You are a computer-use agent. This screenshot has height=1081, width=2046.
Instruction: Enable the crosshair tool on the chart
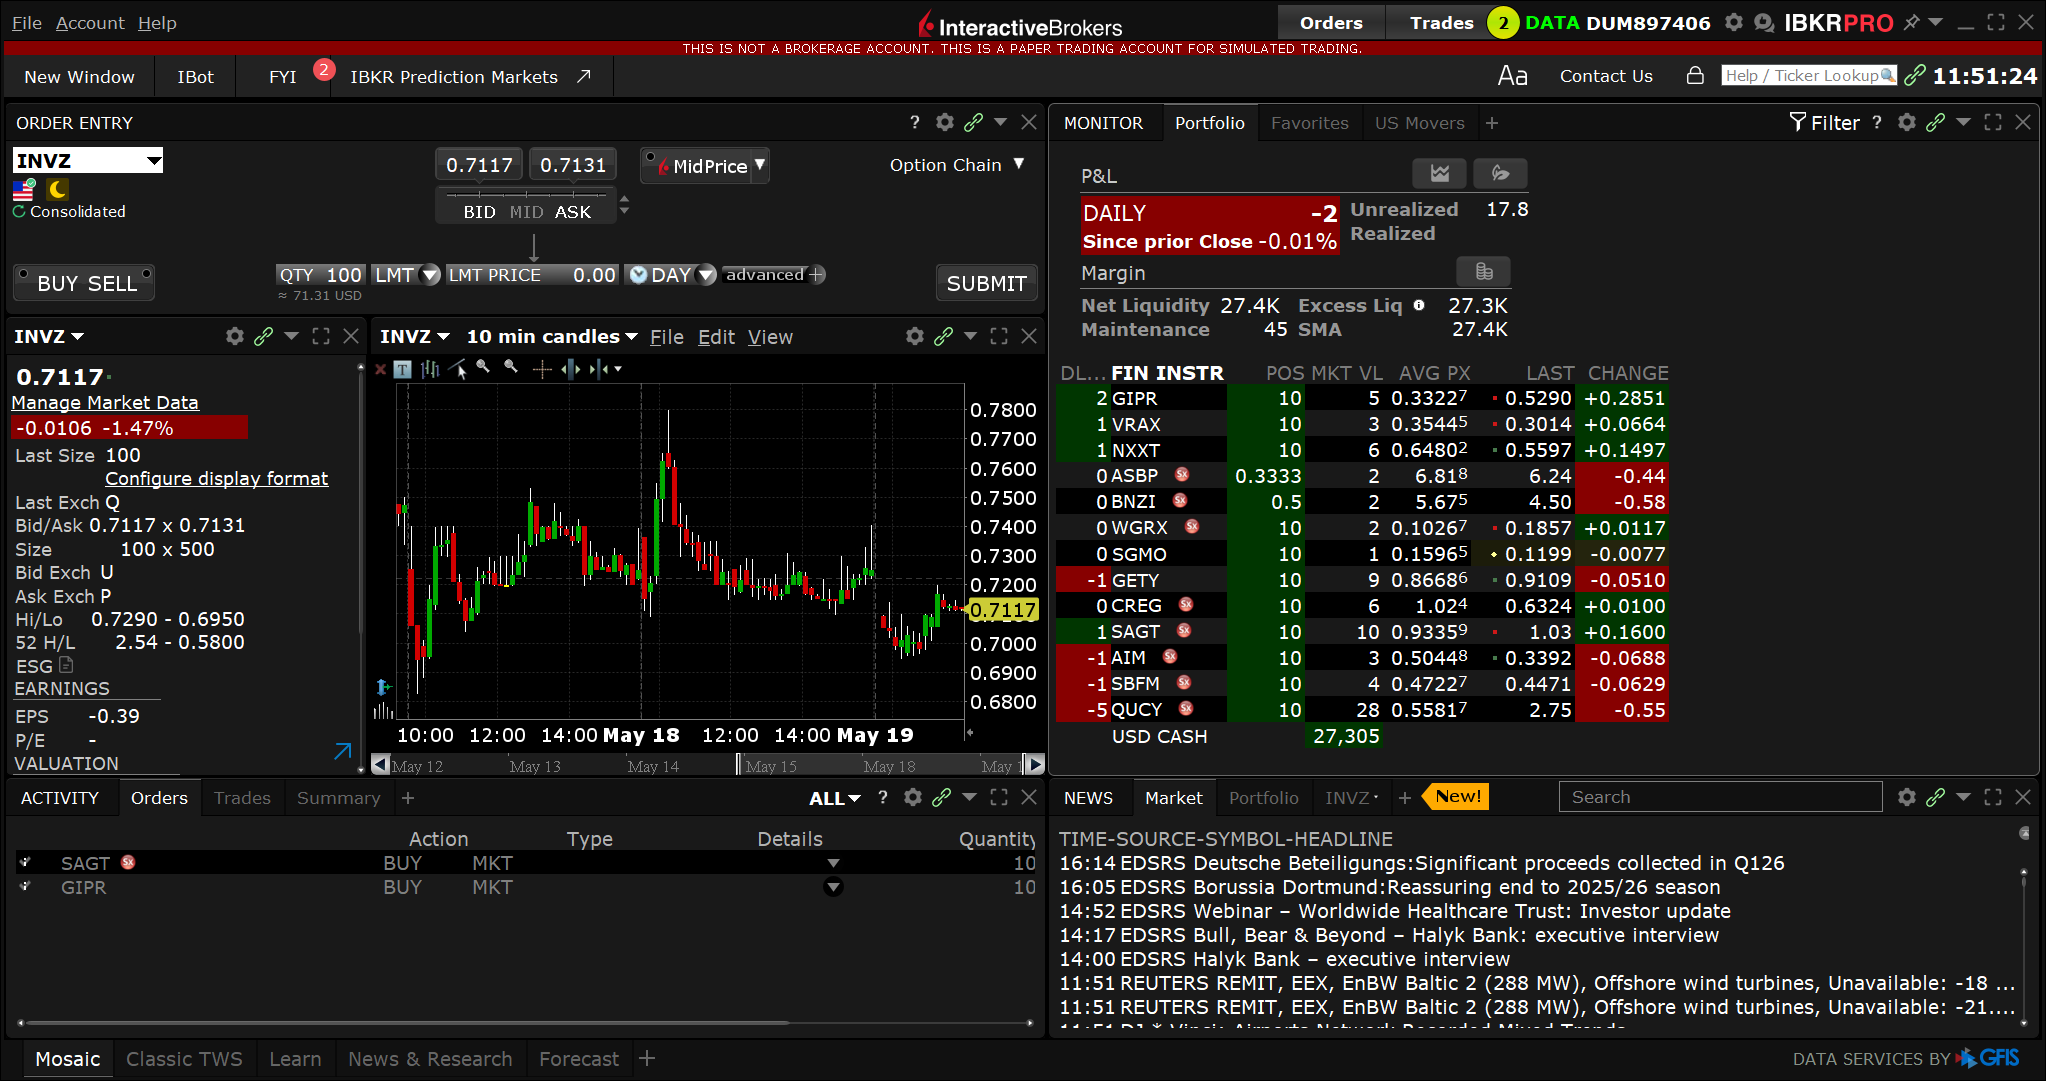point(542,369)
